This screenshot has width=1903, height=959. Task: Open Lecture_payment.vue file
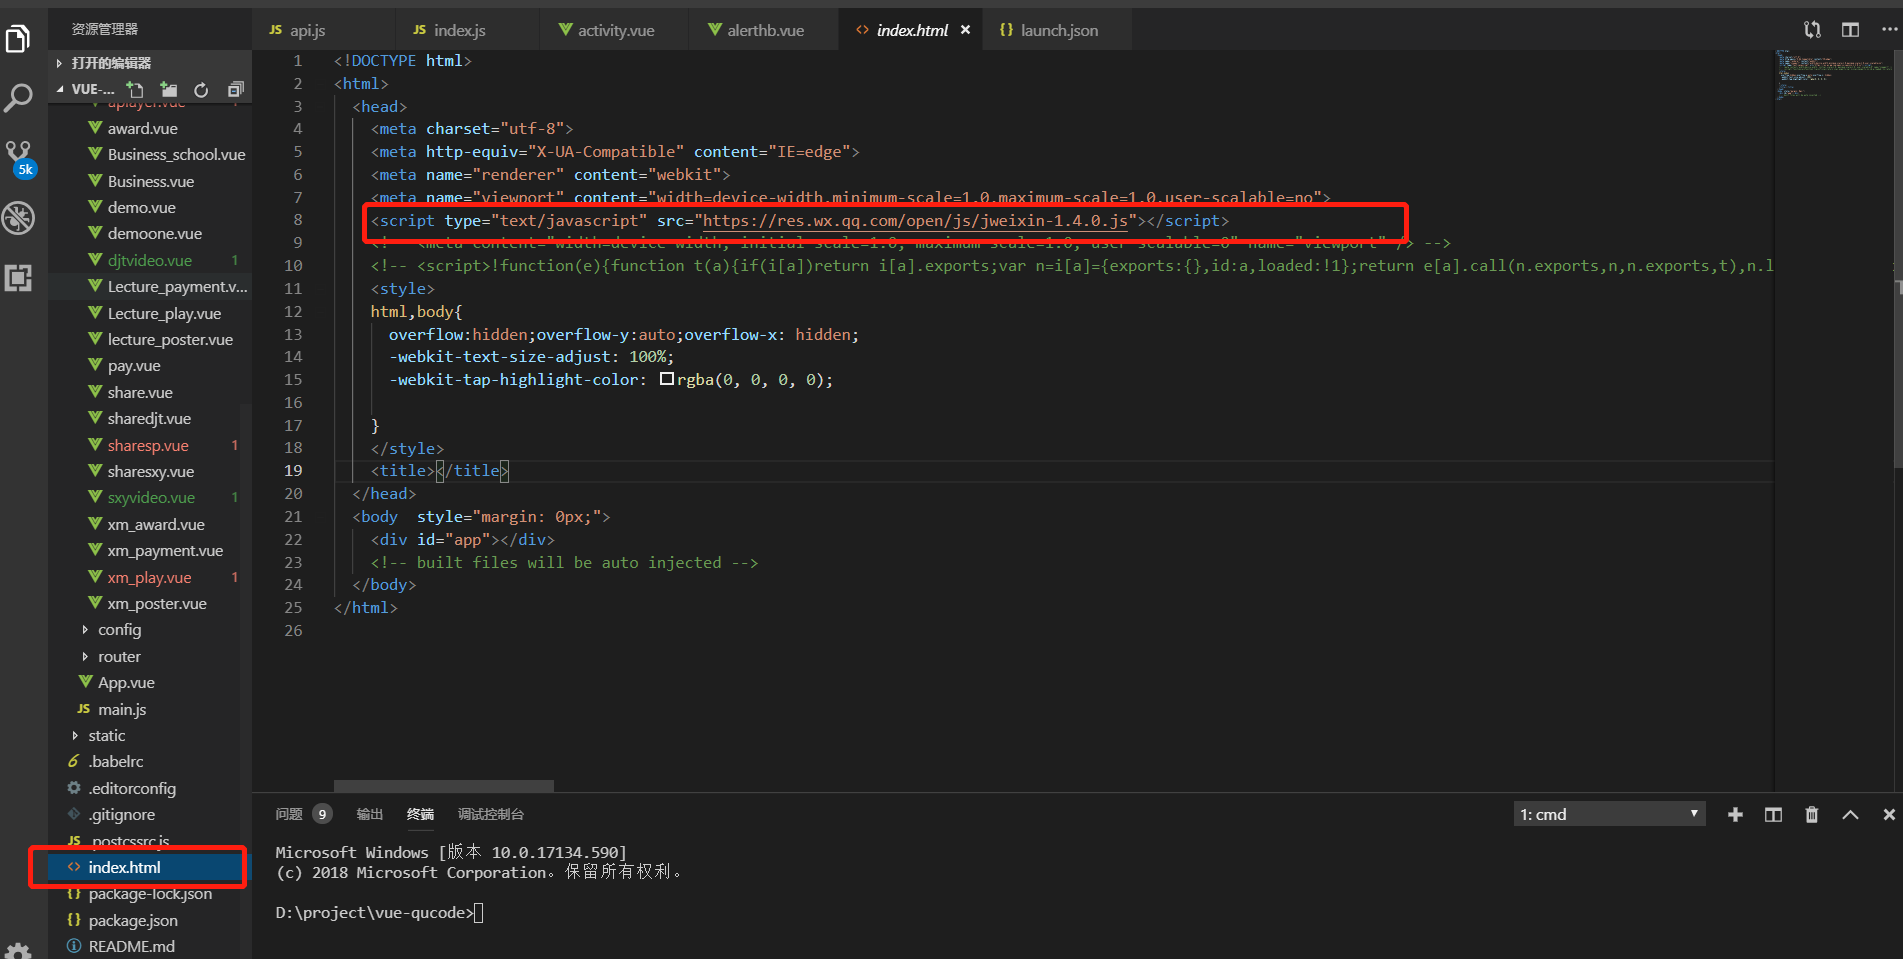177,287
